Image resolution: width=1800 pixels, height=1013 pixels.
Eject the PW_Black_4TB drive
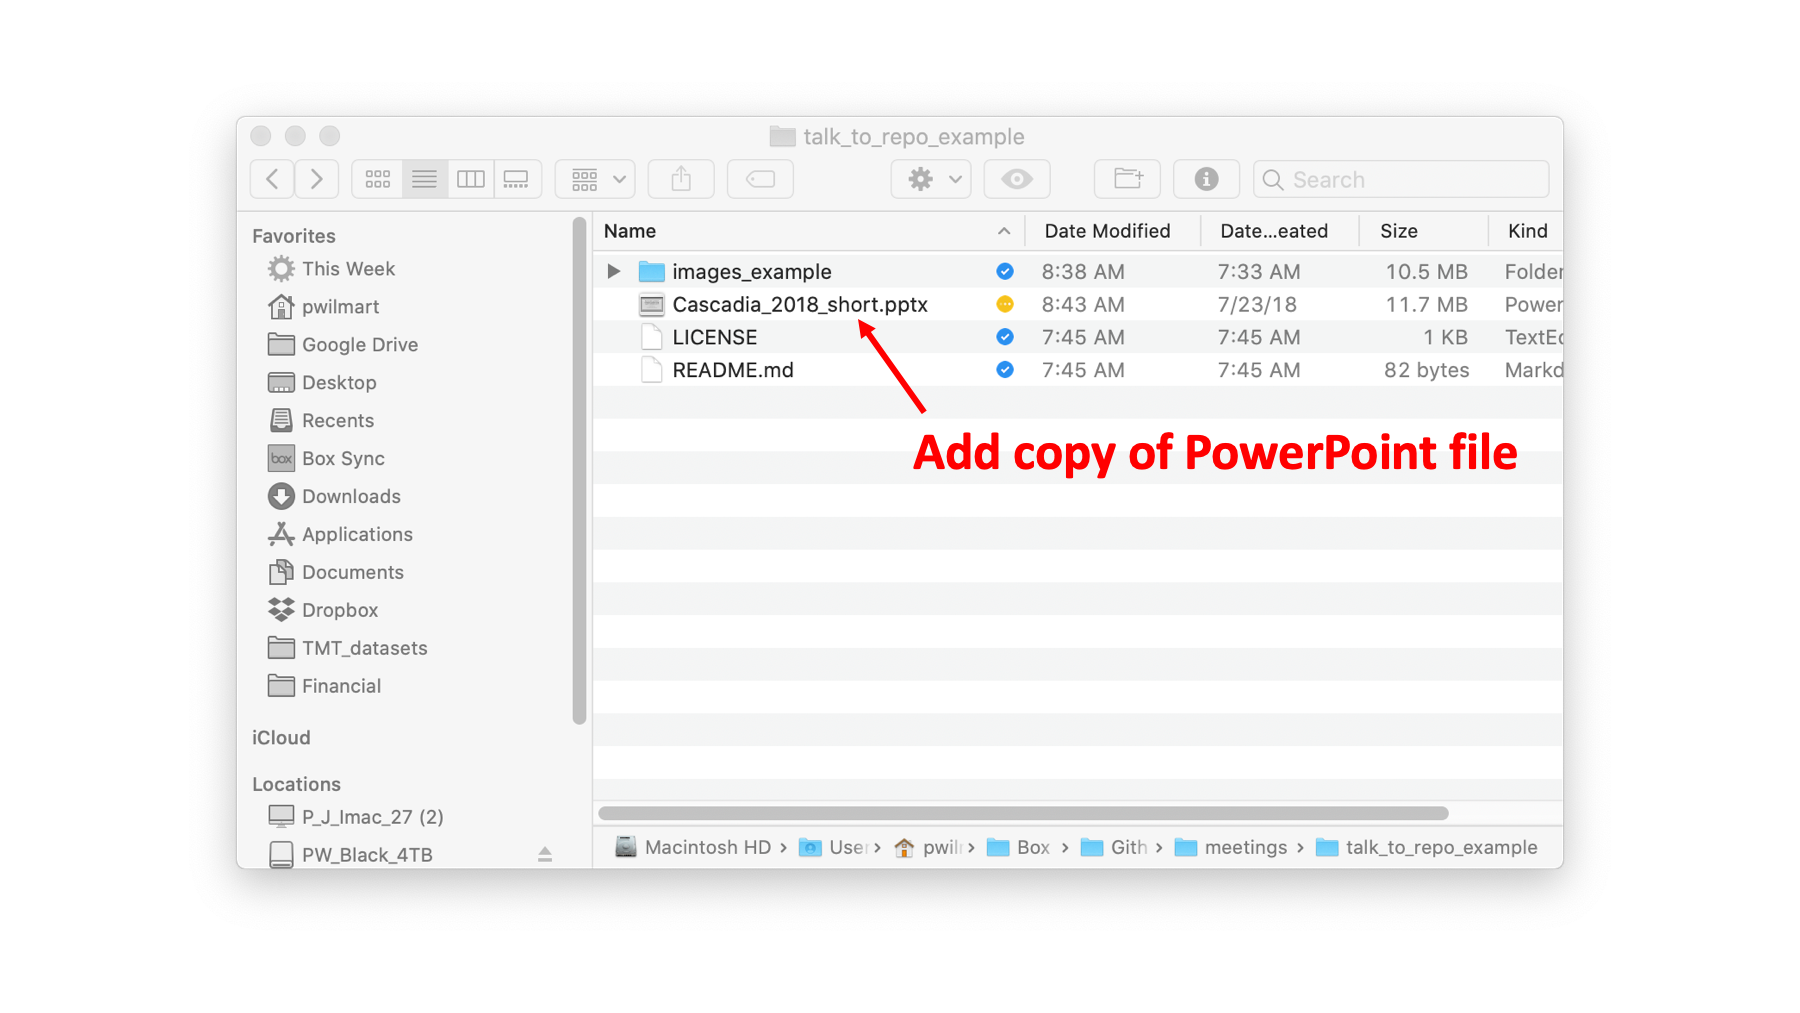(x=545, y=854)
